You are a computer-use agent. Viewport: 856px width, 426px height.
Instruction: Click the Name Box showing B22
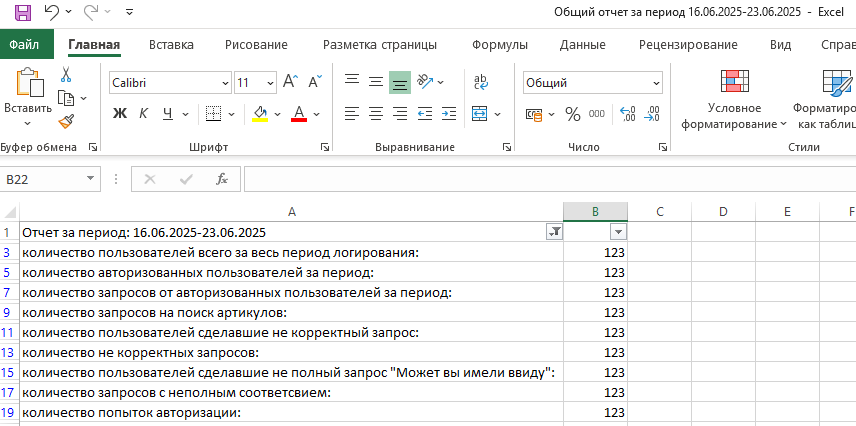[50, 179]
